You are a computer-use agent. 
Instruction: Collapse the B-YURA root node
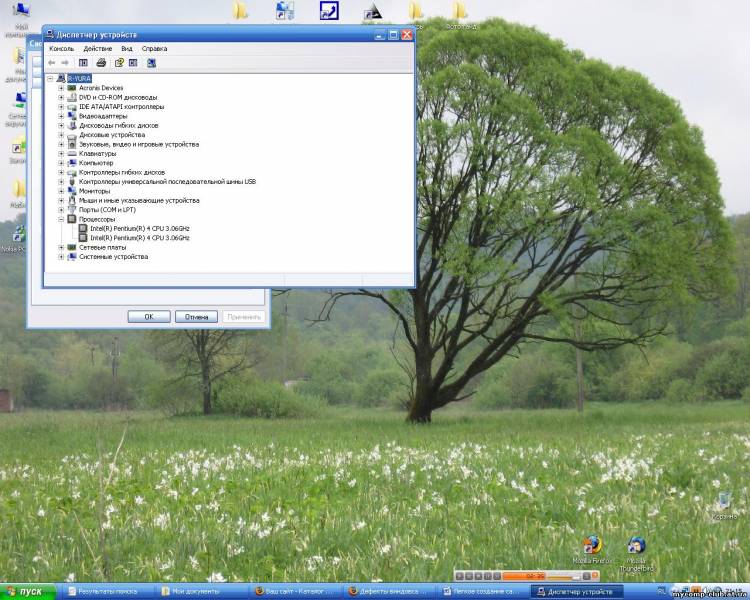[50, 78]
